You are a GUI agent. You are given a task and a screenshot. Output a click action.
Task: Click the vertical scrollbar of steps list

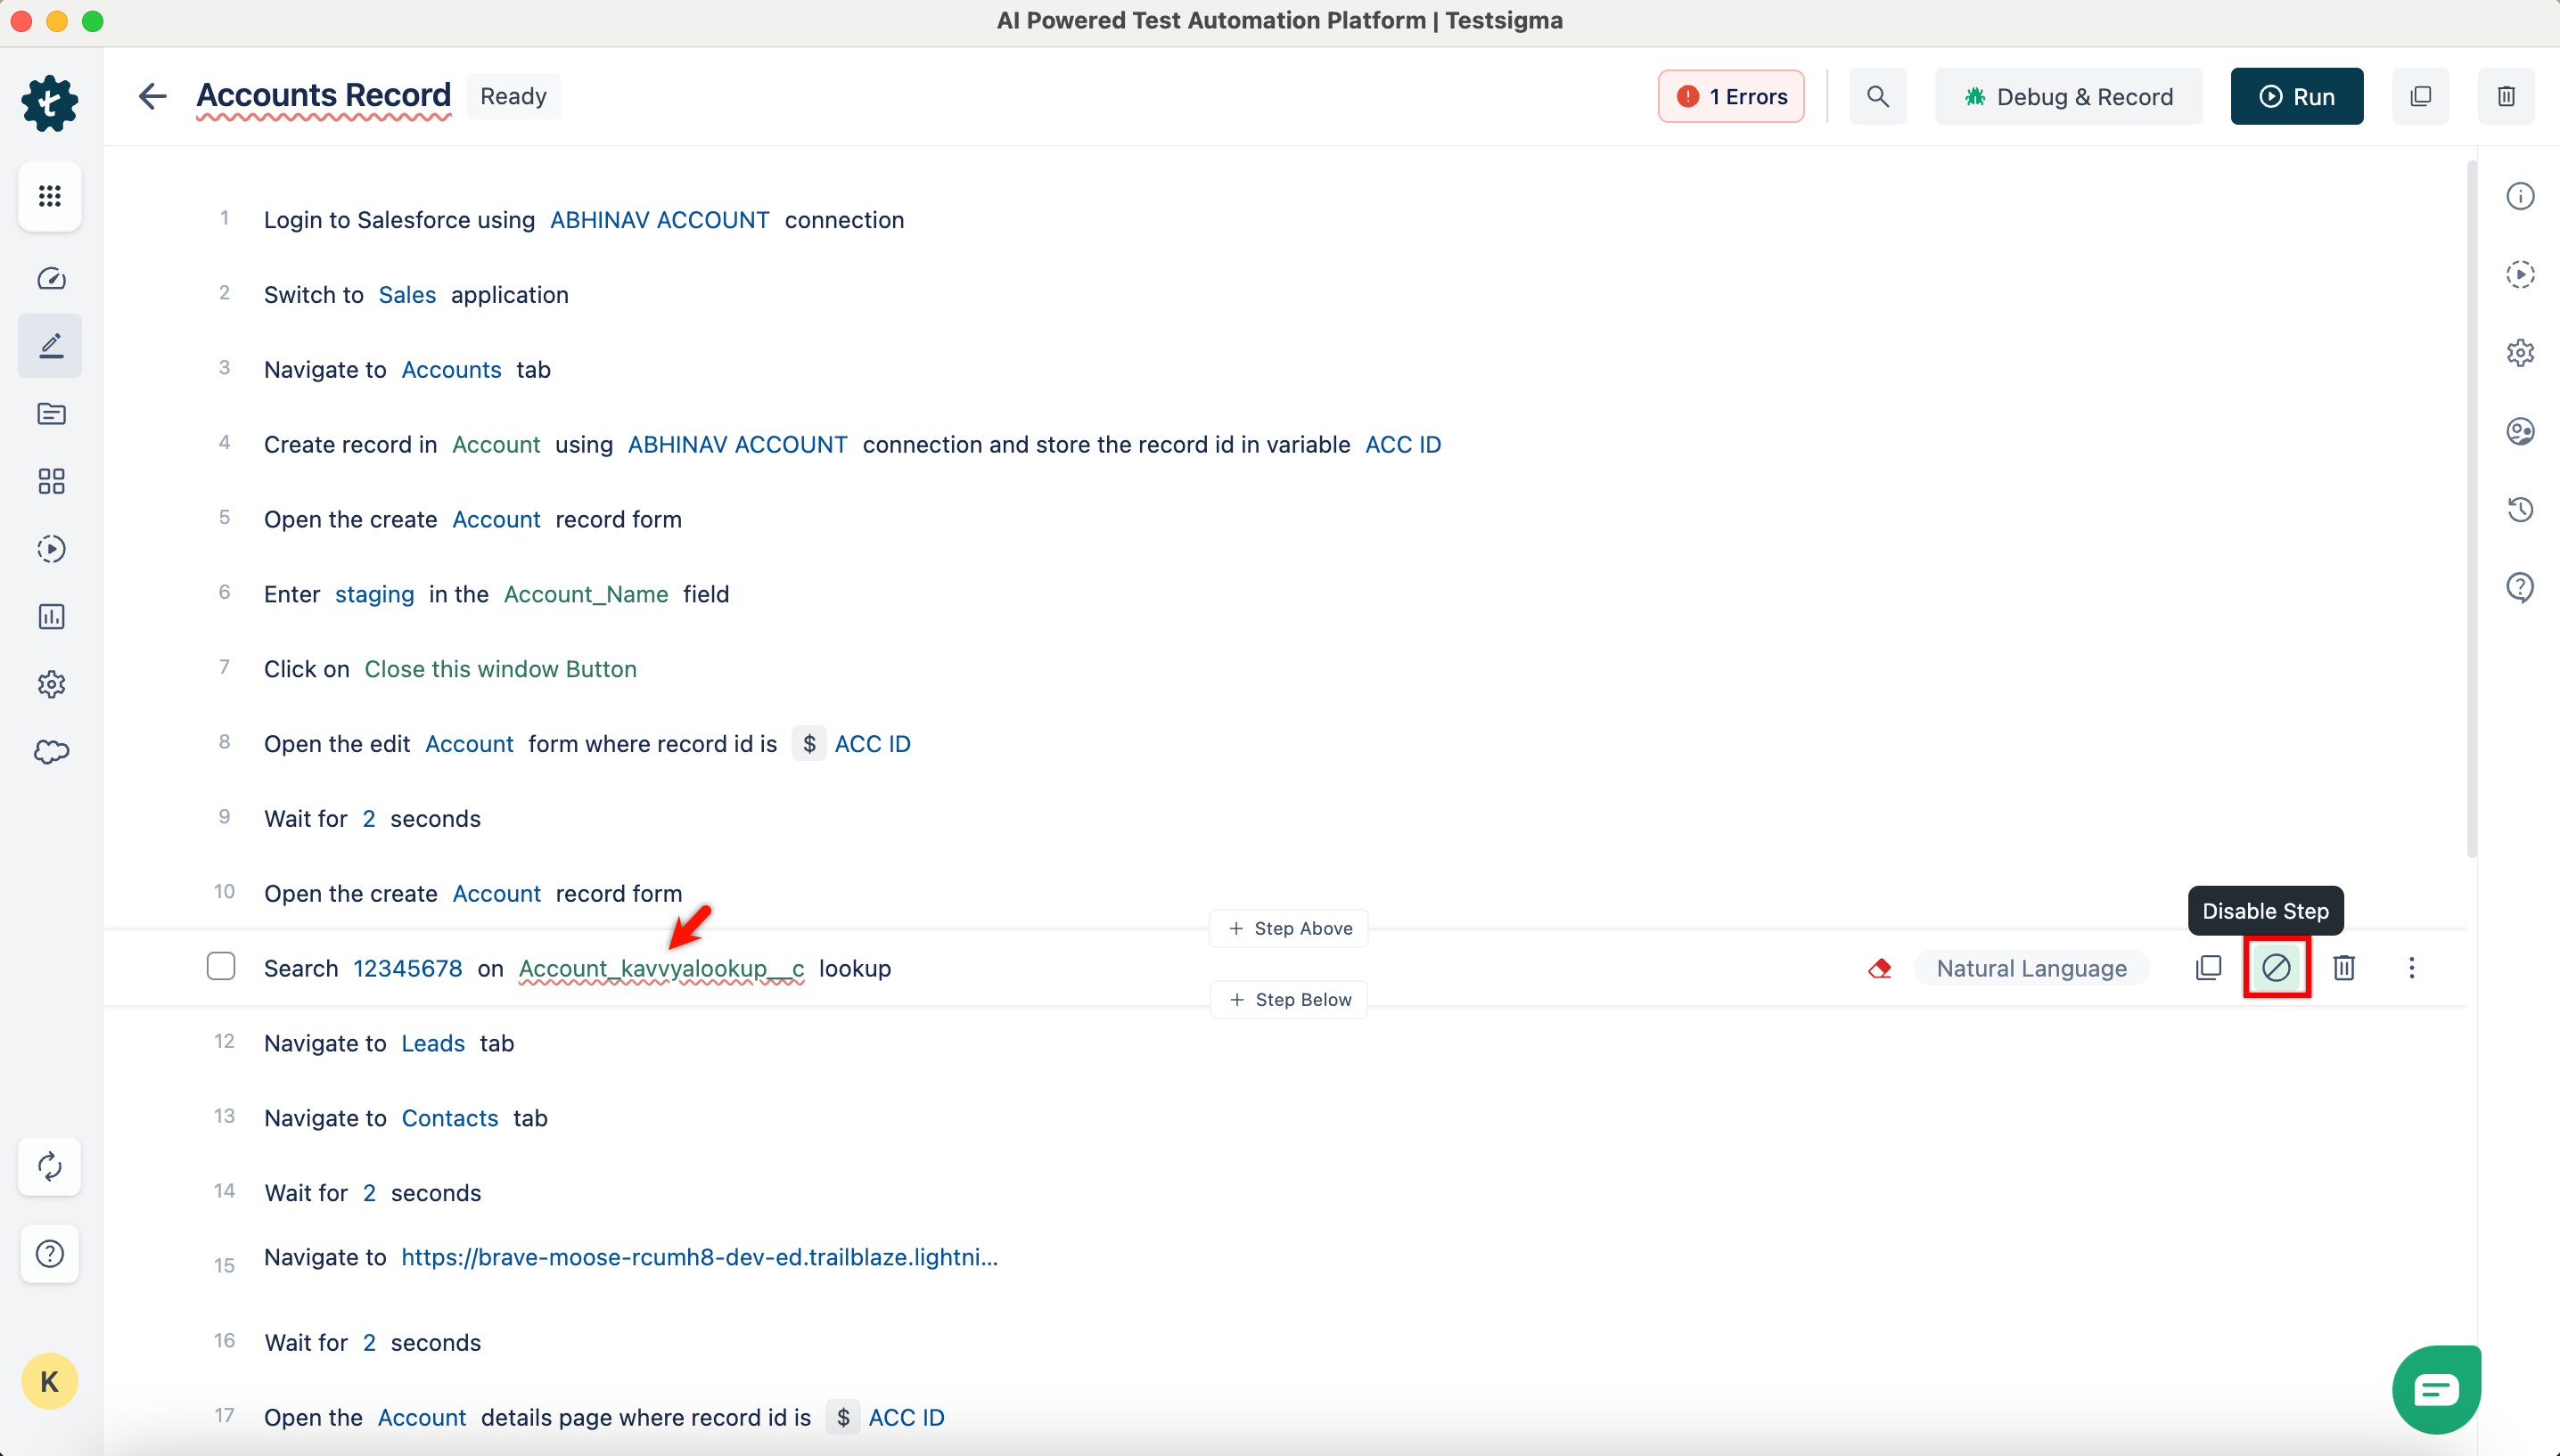pos(2471,510)
